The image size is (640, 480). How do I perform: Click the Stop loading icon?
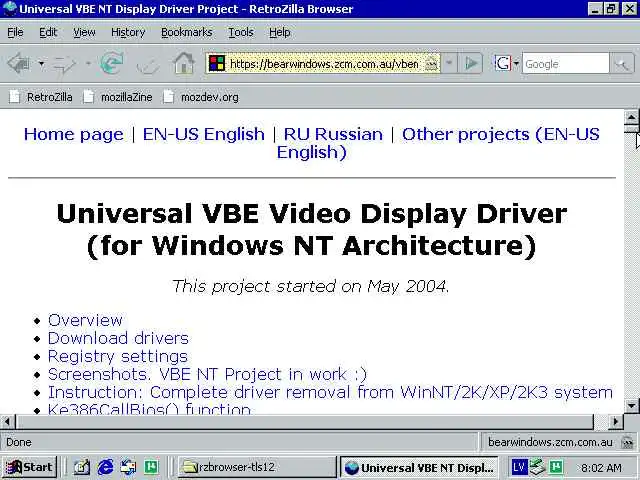click(148, 64)
